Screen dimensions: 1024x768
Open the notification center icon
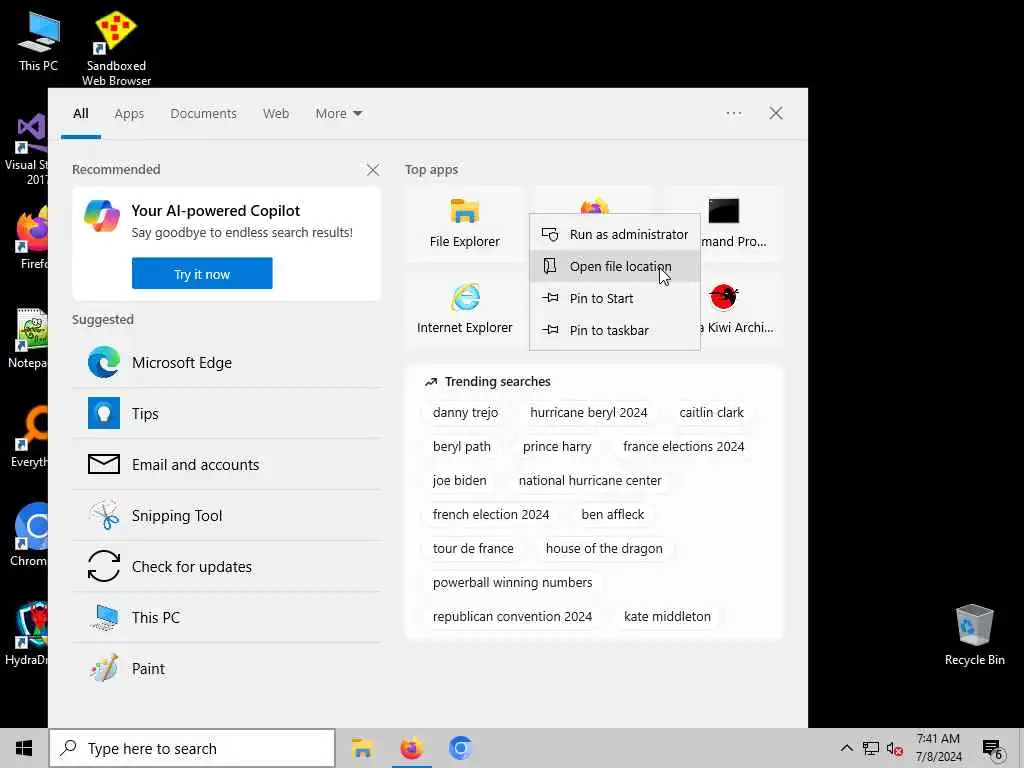click(992, 749)
